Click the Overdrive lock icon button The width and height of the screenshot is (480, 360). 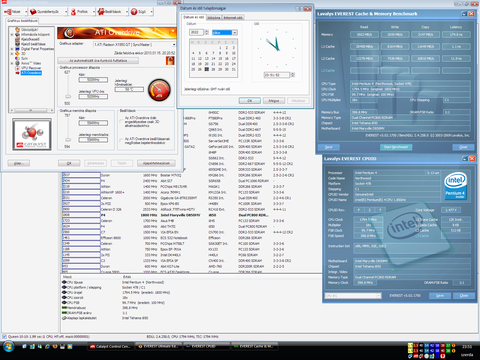point(170,60)
